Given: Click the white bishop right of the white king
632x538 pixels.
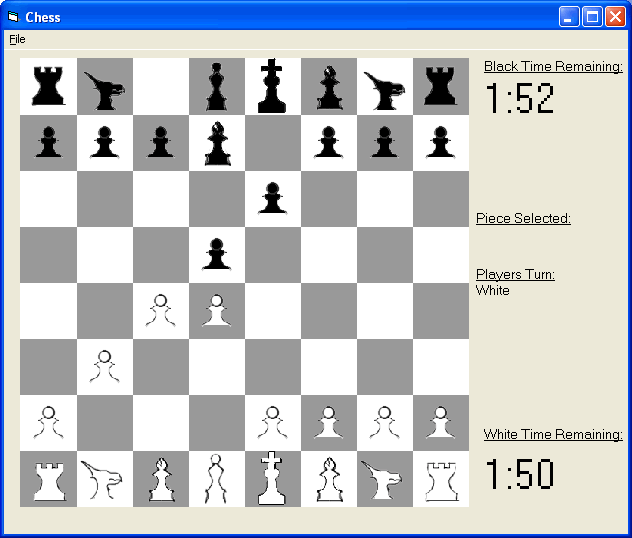Looking at the screenshot, I should click(x=329, y=478).
